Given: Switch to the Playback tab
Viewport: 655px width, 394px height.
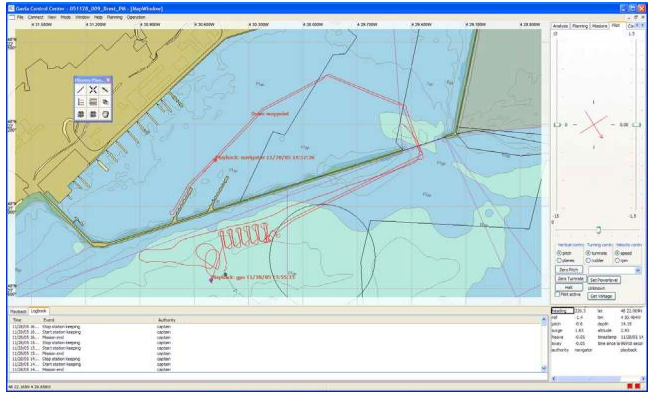Looking at the screenshot, I should pyautogui.click(x=18, y=311).
